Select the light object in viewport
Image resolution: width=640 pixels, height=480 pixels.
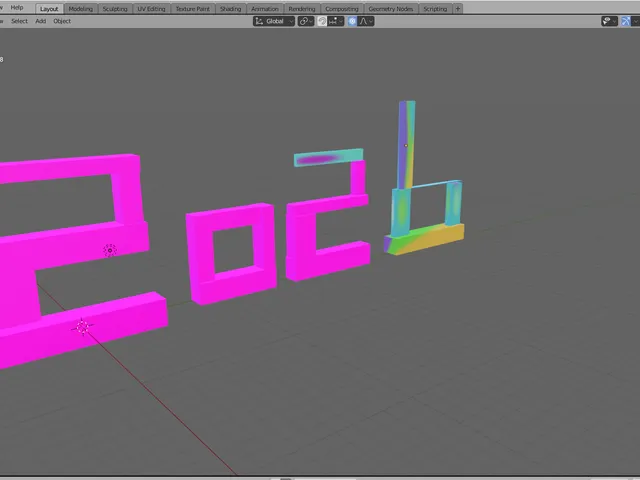click(110, 250)
